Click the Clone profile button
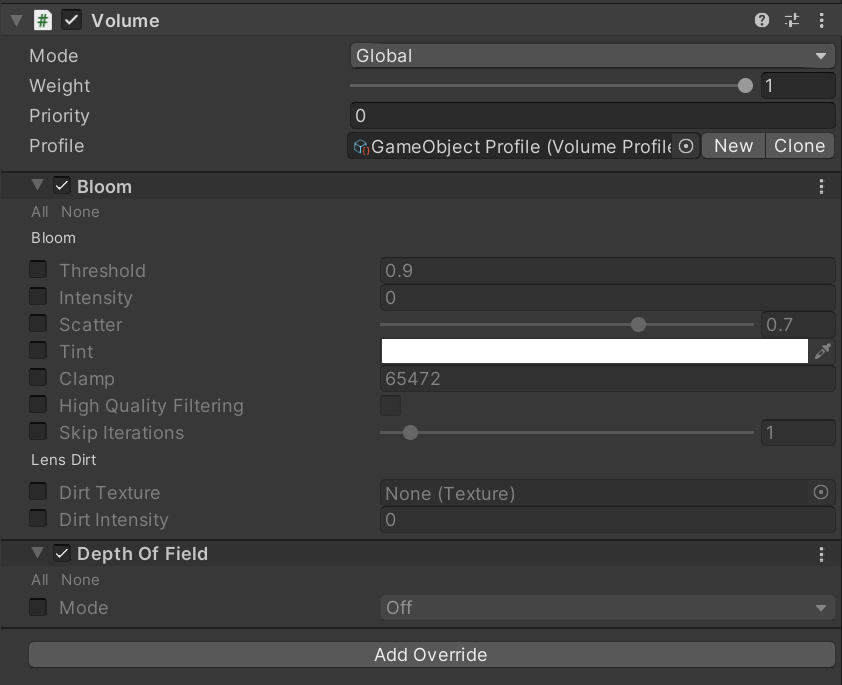Viewport: 842px width, 685px height. [x=799, y=146]
